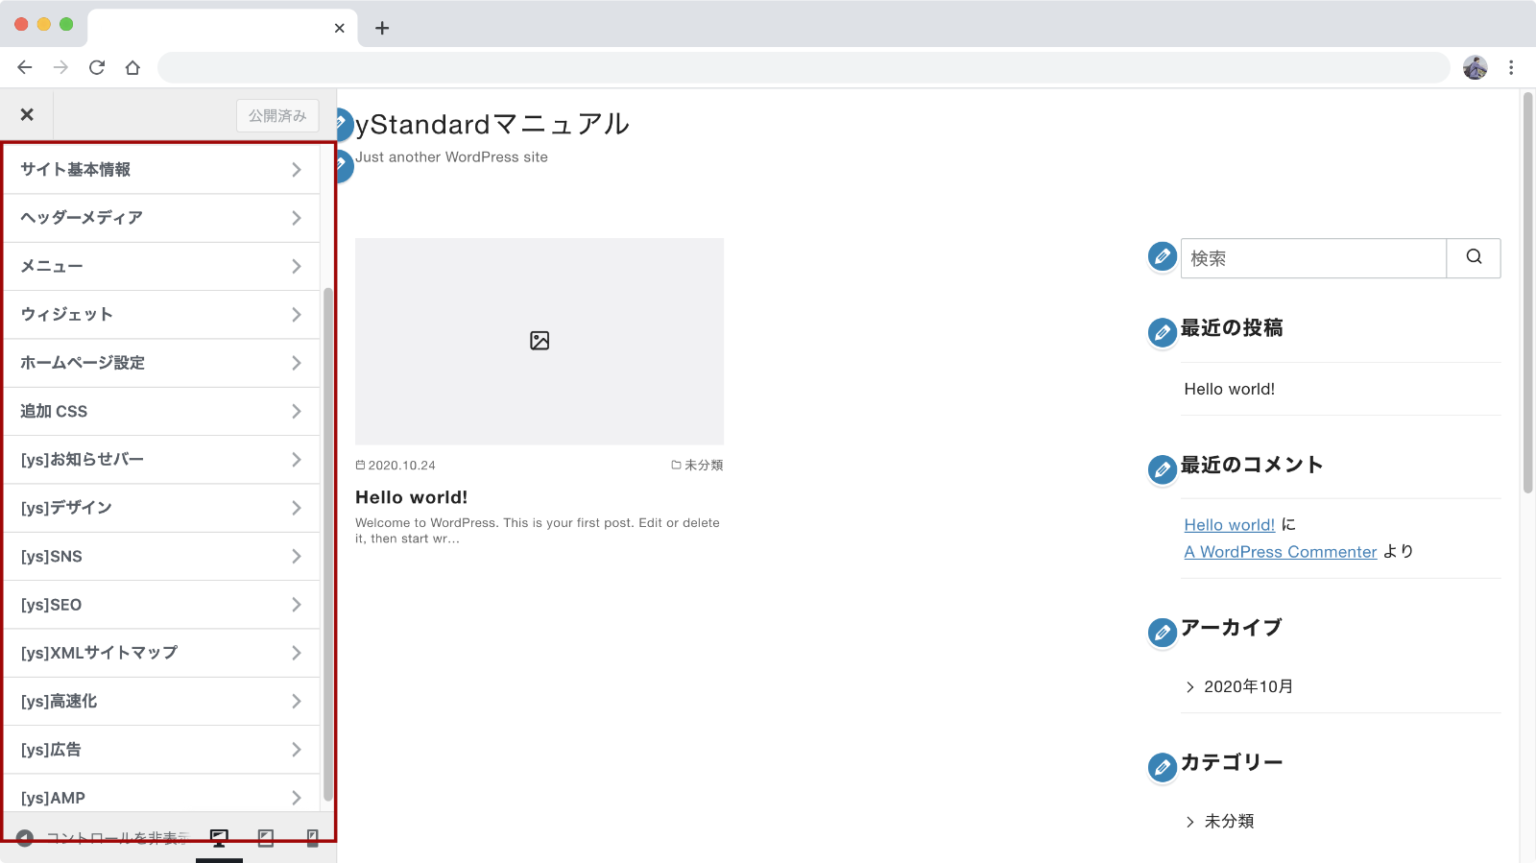This screenshot has width=1536, height=863.
Task: Expand the [ys]デザイン section
Action: [x=160, y=508]
